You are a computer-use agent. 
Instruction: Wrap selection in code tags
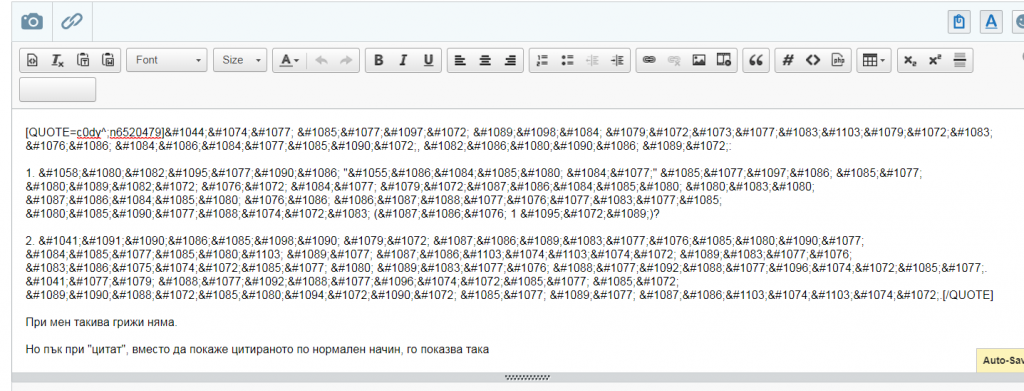812,60
